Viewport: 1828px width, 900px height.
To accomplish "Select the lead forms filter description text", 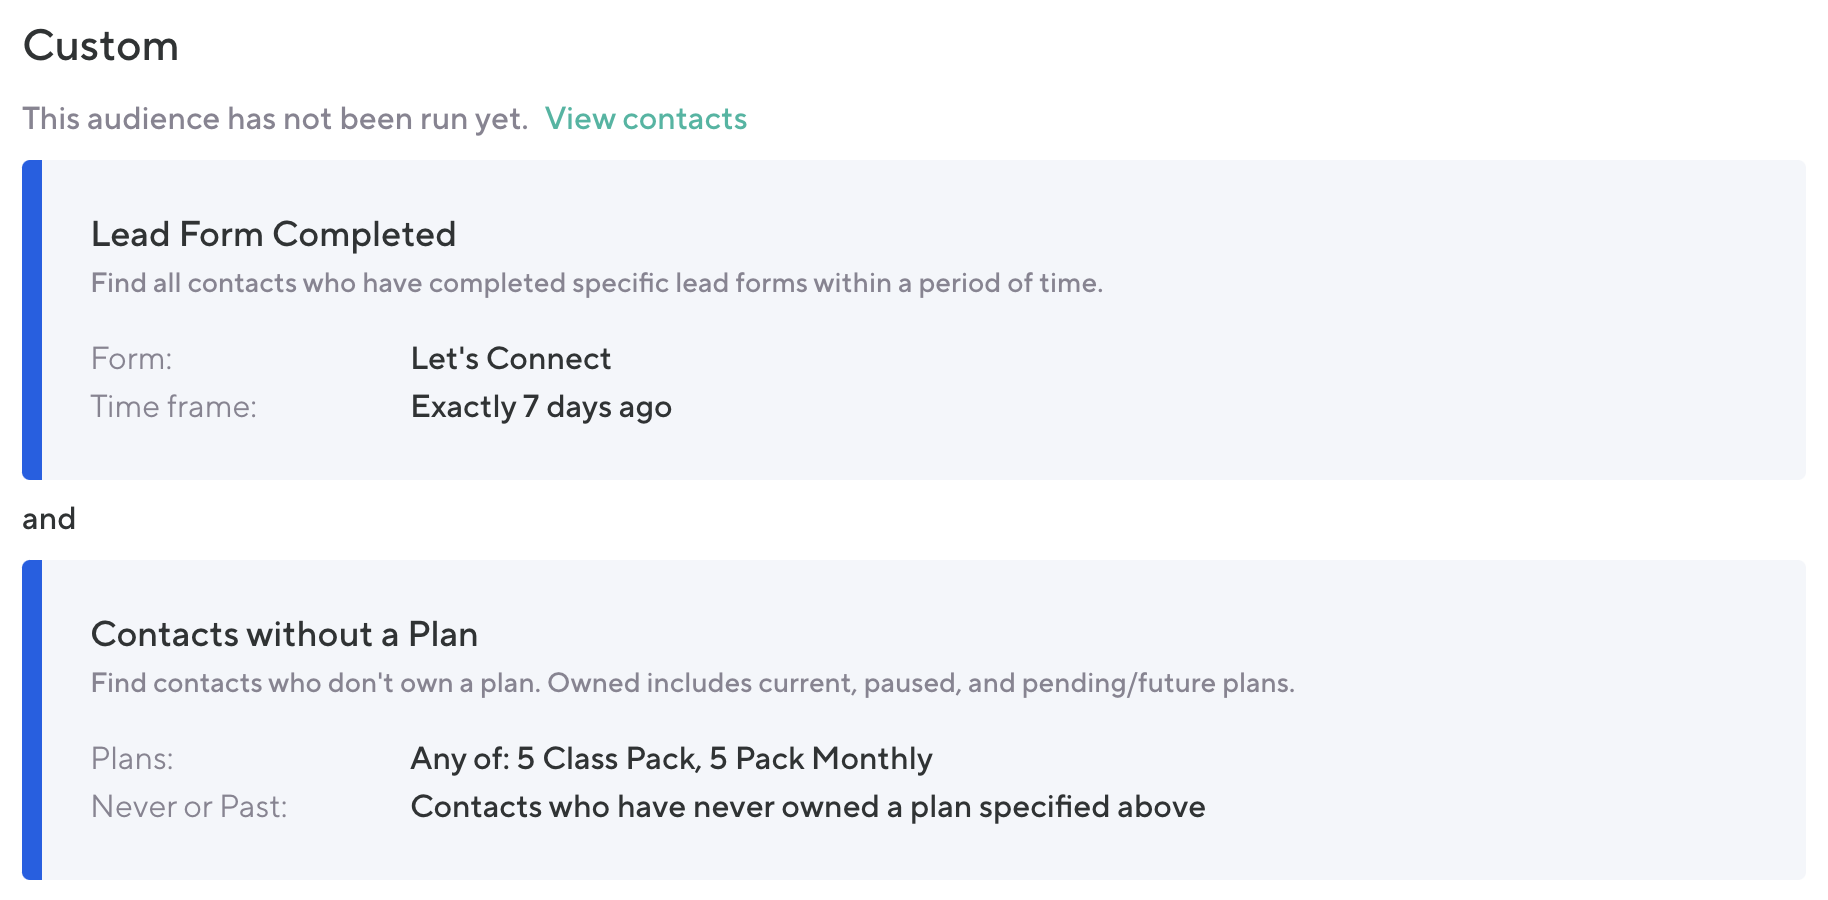I will point(596,283).
